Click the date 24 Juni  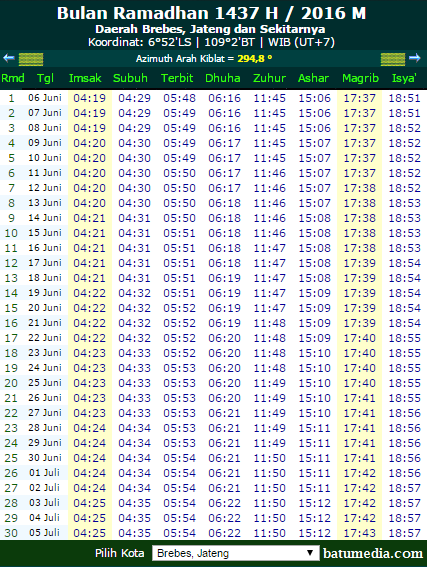[45, 367]
